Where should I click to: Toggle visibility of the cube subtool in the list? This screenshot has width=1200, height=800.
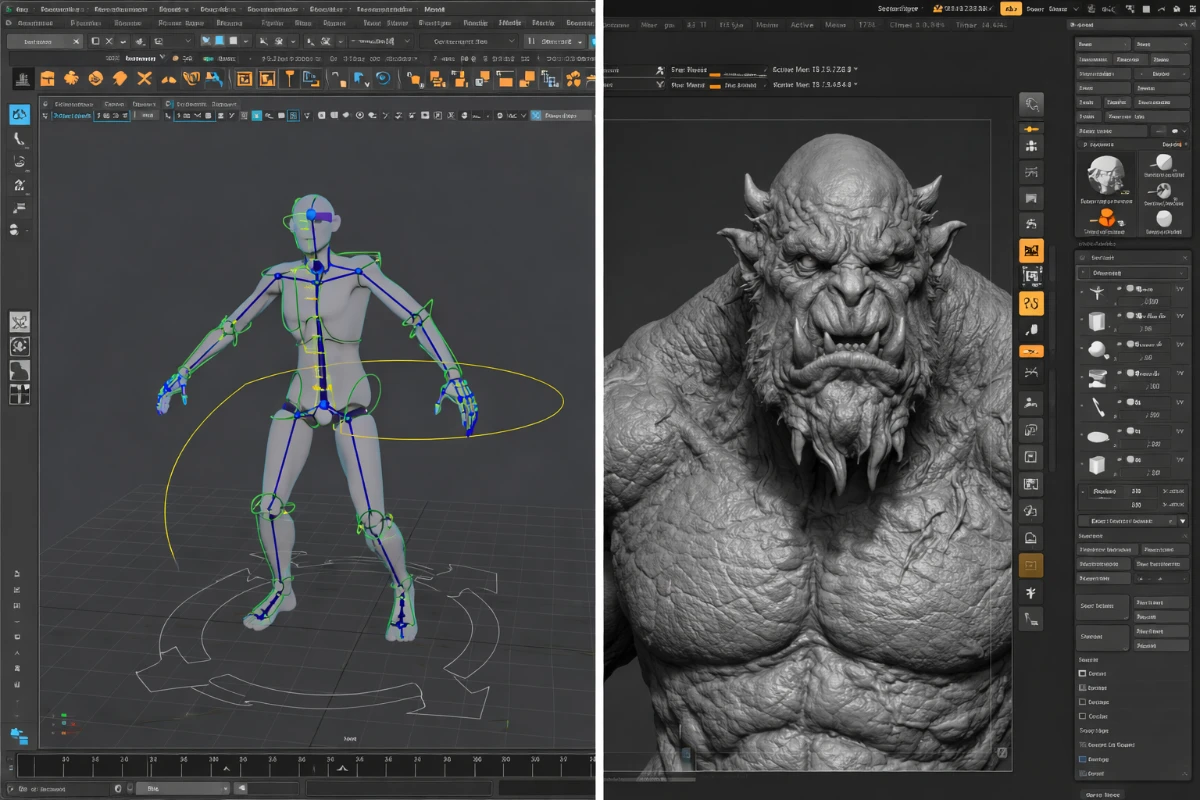pyautogui.click(x=1119, y=316)
